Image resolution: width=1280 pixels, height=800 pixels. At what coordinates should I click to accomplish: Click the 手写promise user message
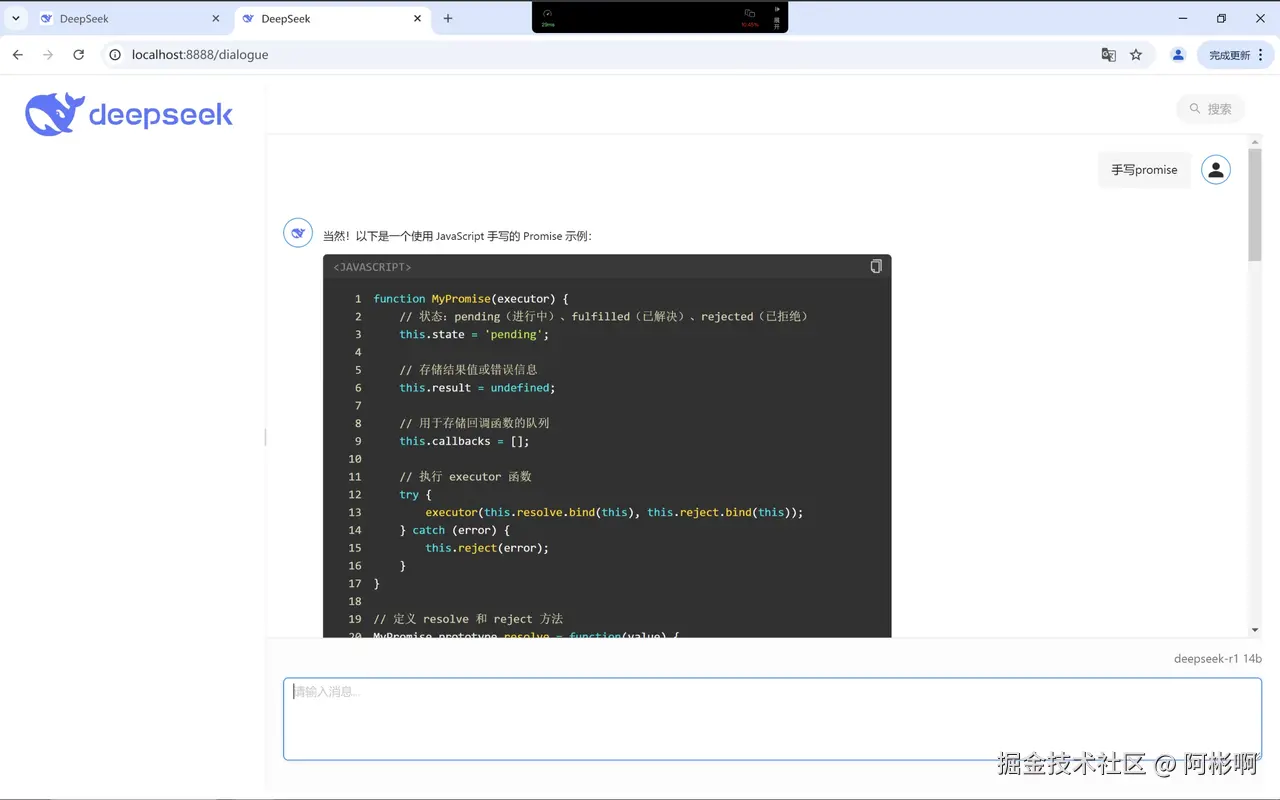tap(1144, 170)
